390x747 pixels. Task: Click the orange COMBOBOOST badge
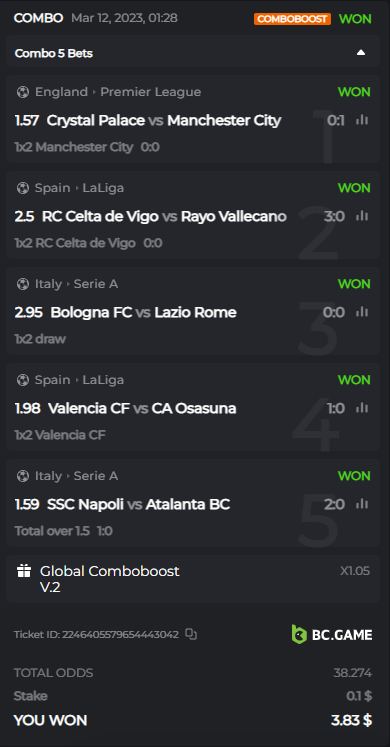click(x=292, y=19)
